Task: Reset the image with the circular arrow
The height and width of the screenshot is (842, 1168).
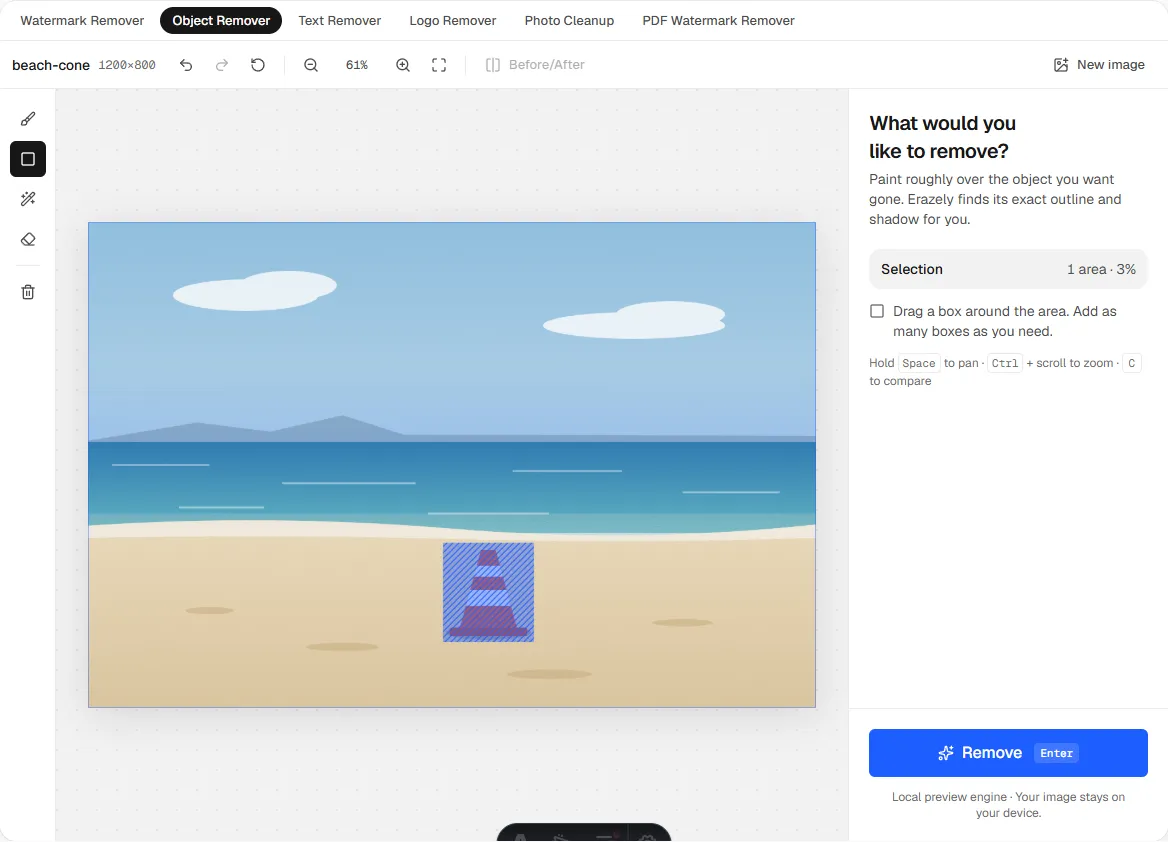Action: [258, 65]
